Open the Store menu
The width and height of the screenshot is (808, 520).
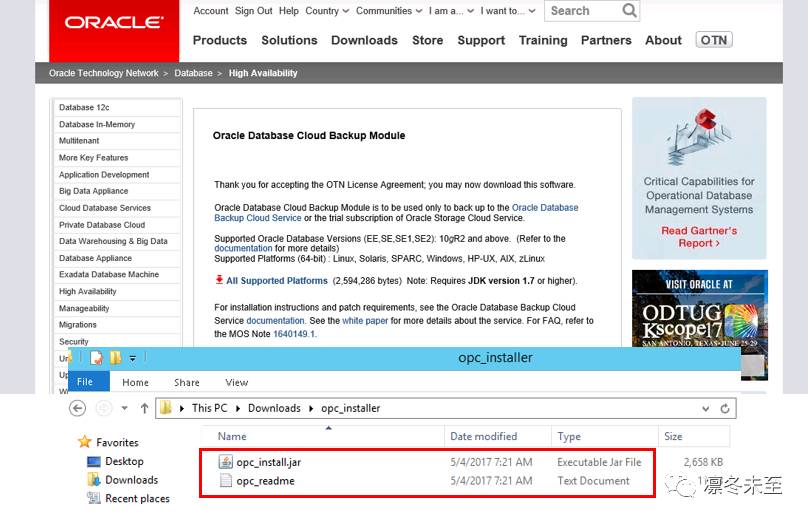(x=427, y=40)
